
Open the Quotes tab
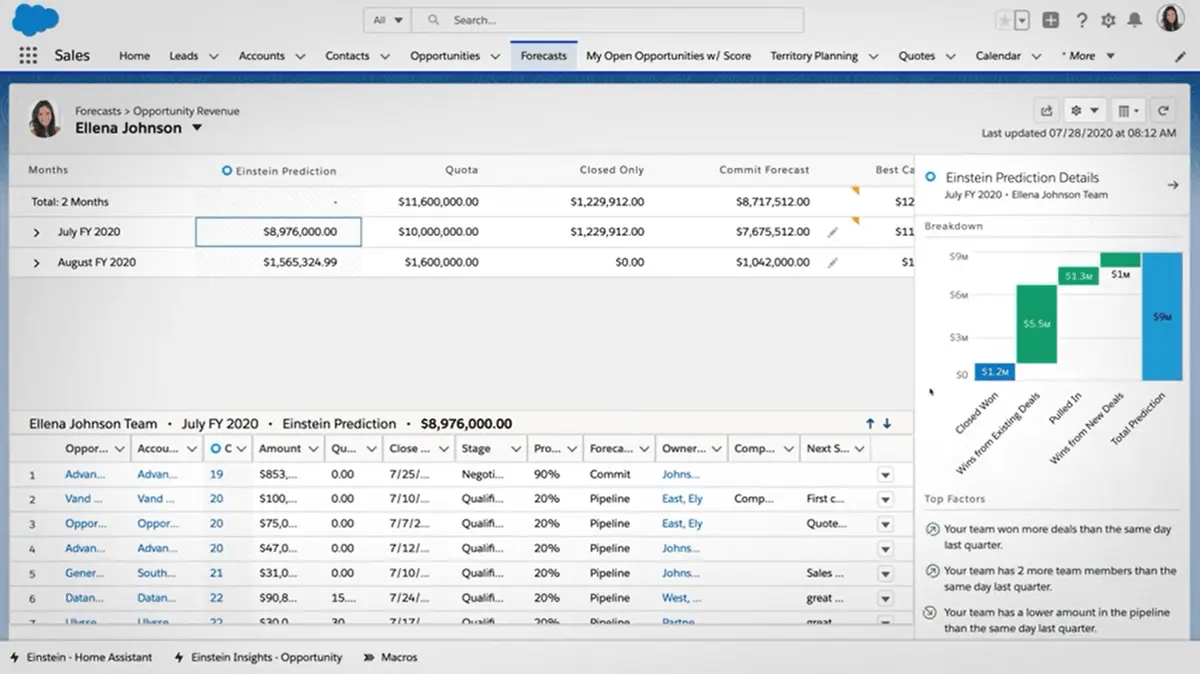(x=916, y=56)
